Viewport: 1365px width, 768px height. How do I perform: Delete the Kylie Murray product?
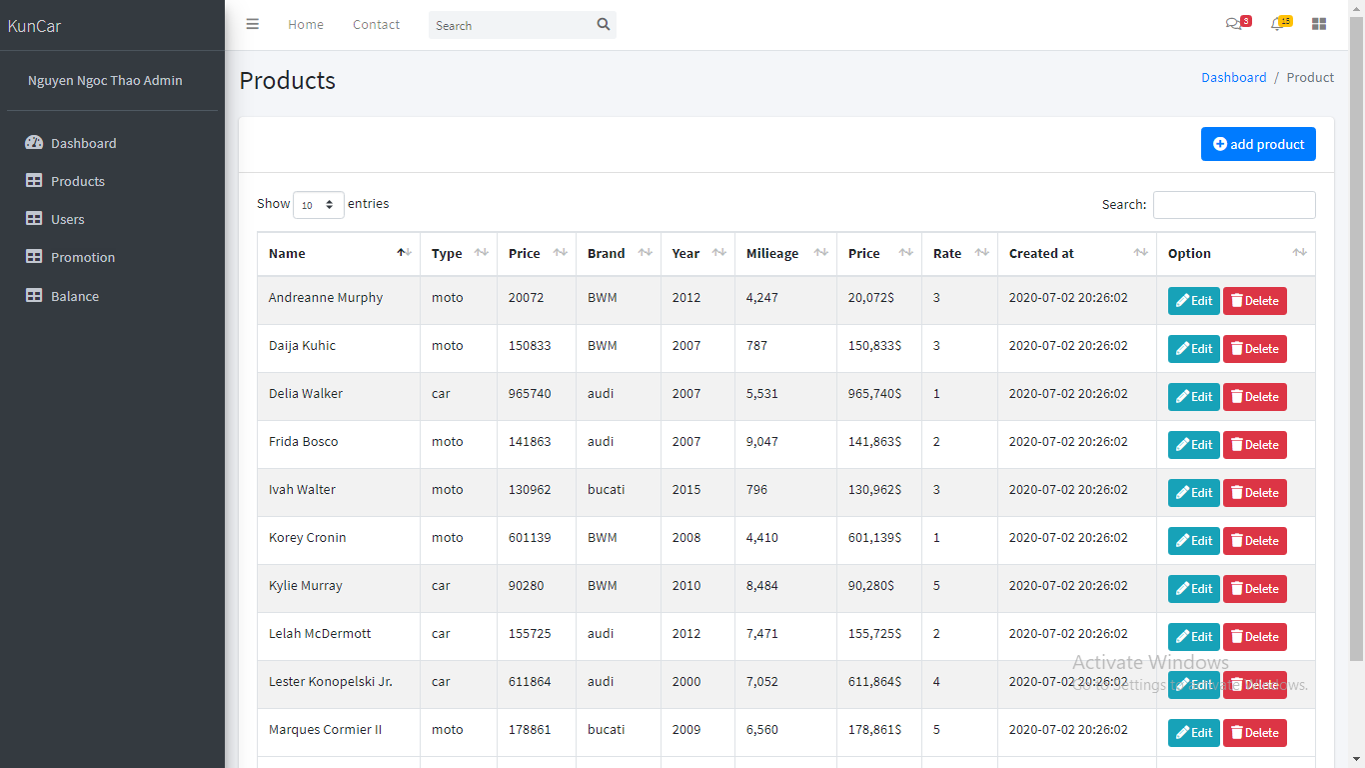(1255, 589)
